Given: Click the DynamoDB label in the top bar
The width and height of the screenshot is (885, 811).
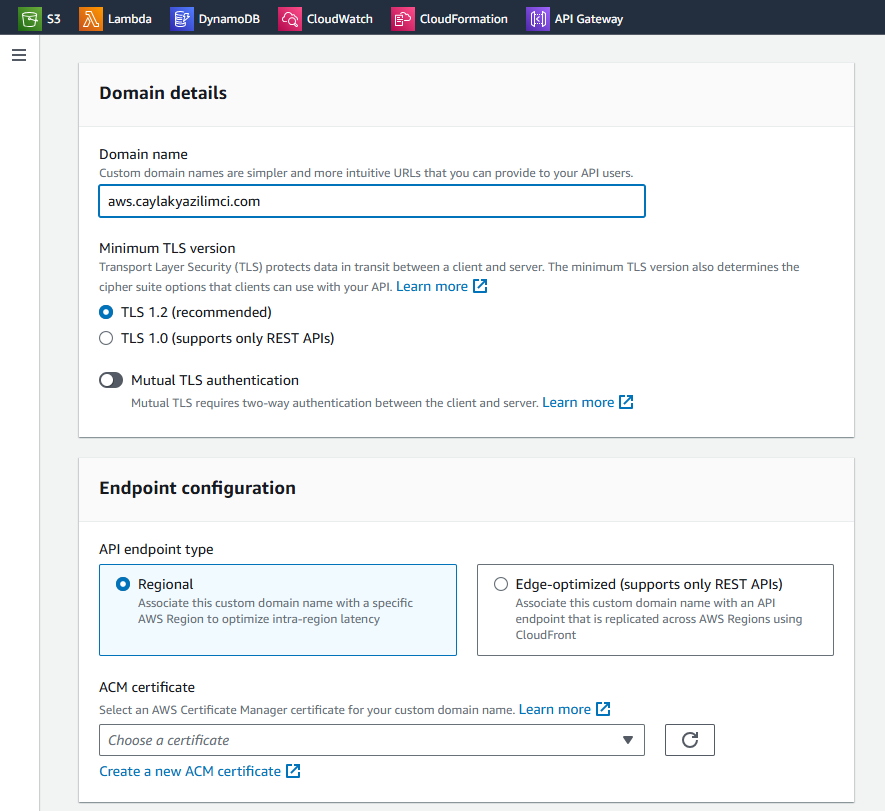Looking at the screenshot, I should [229, 19].
